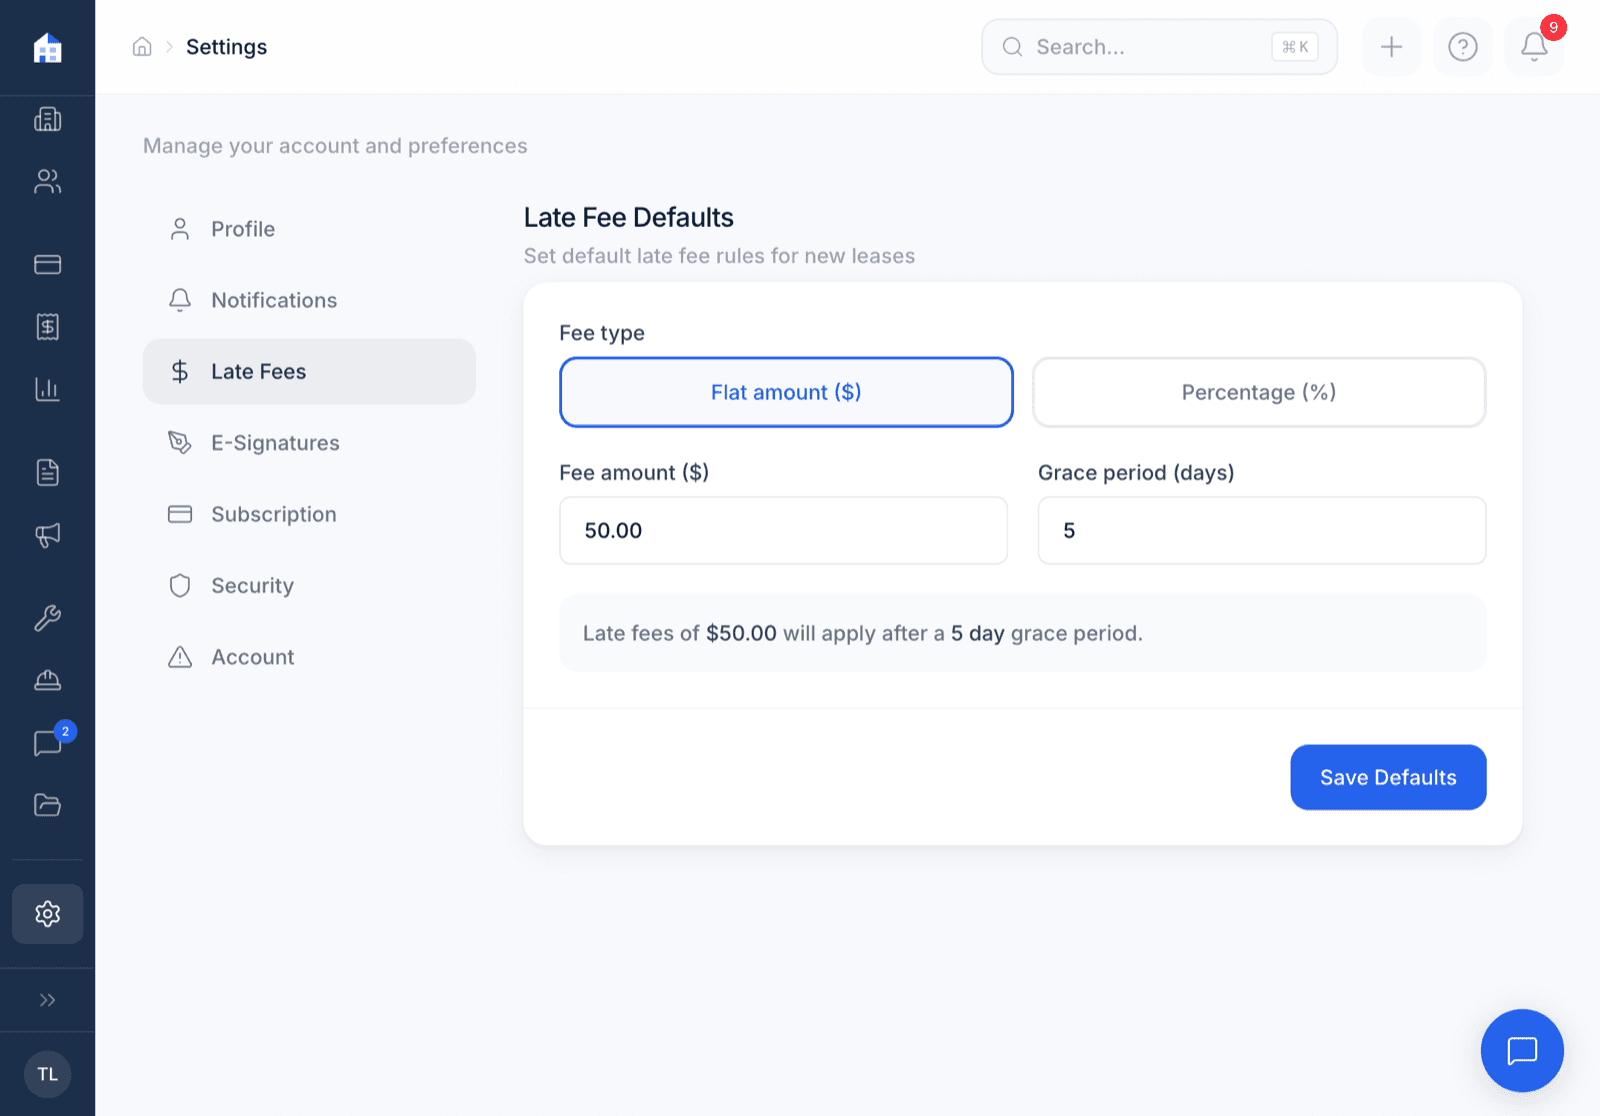Open Maintenance via the wrench icon

pyautogui.click(x=47, y=618)
